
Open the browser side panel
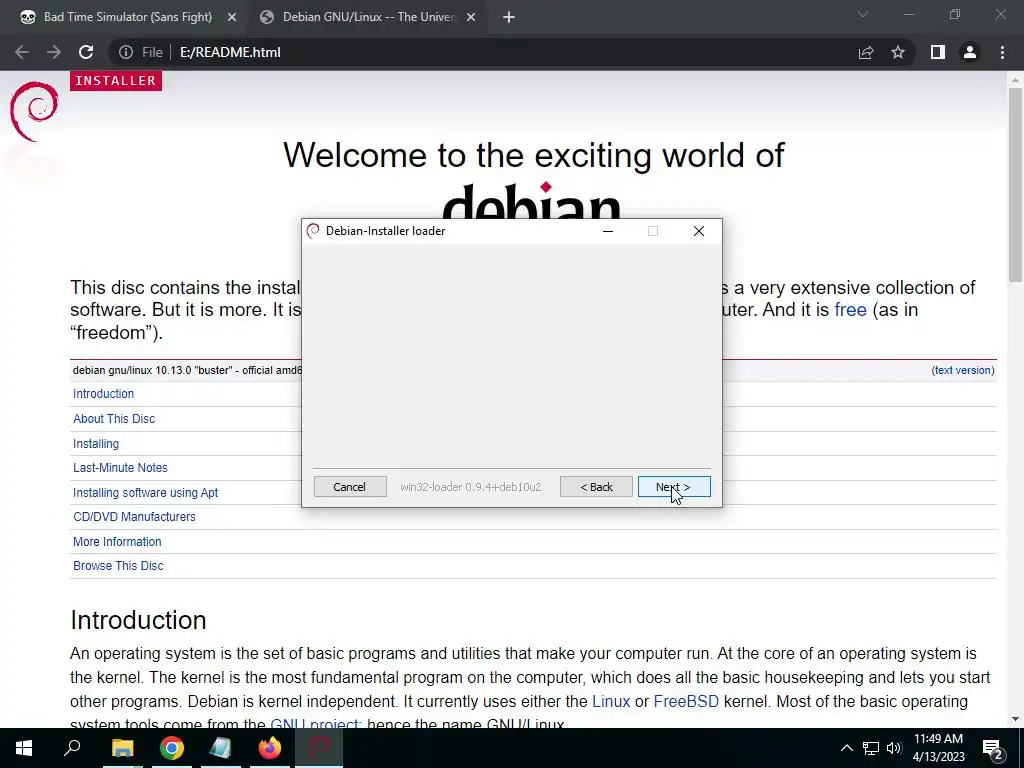[938, 52]
